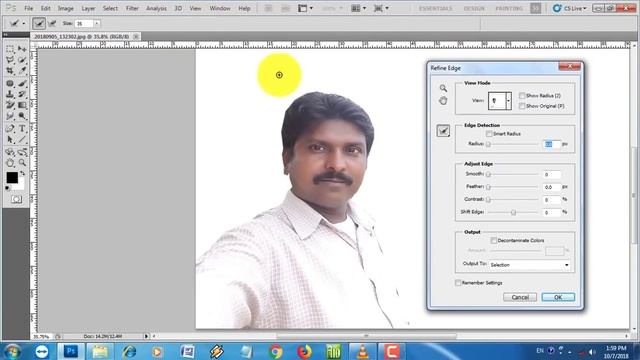This screenshot has height=360, width=640.
Task: Select the Zoom tool in toolbox
Action: tap(22, 163)
